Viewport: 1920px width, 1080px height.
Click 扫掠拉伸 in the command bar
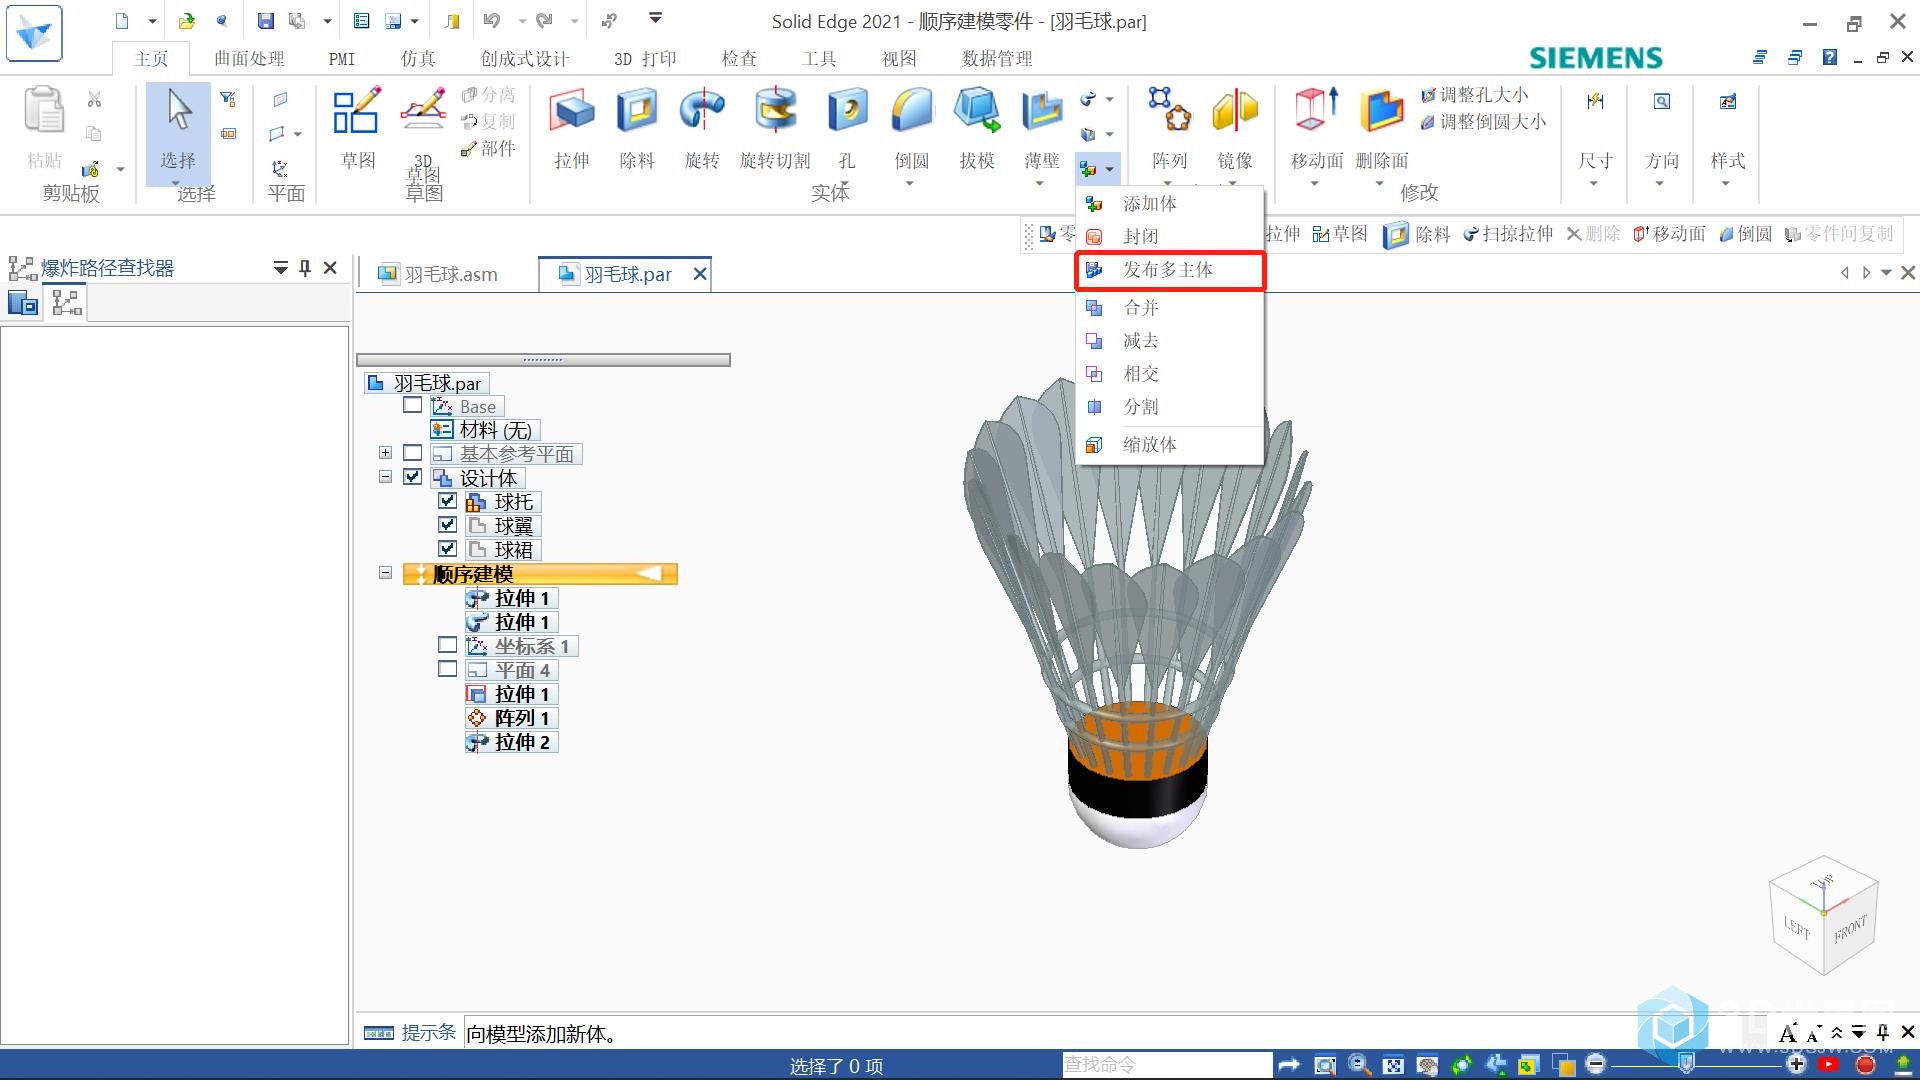1508,234
